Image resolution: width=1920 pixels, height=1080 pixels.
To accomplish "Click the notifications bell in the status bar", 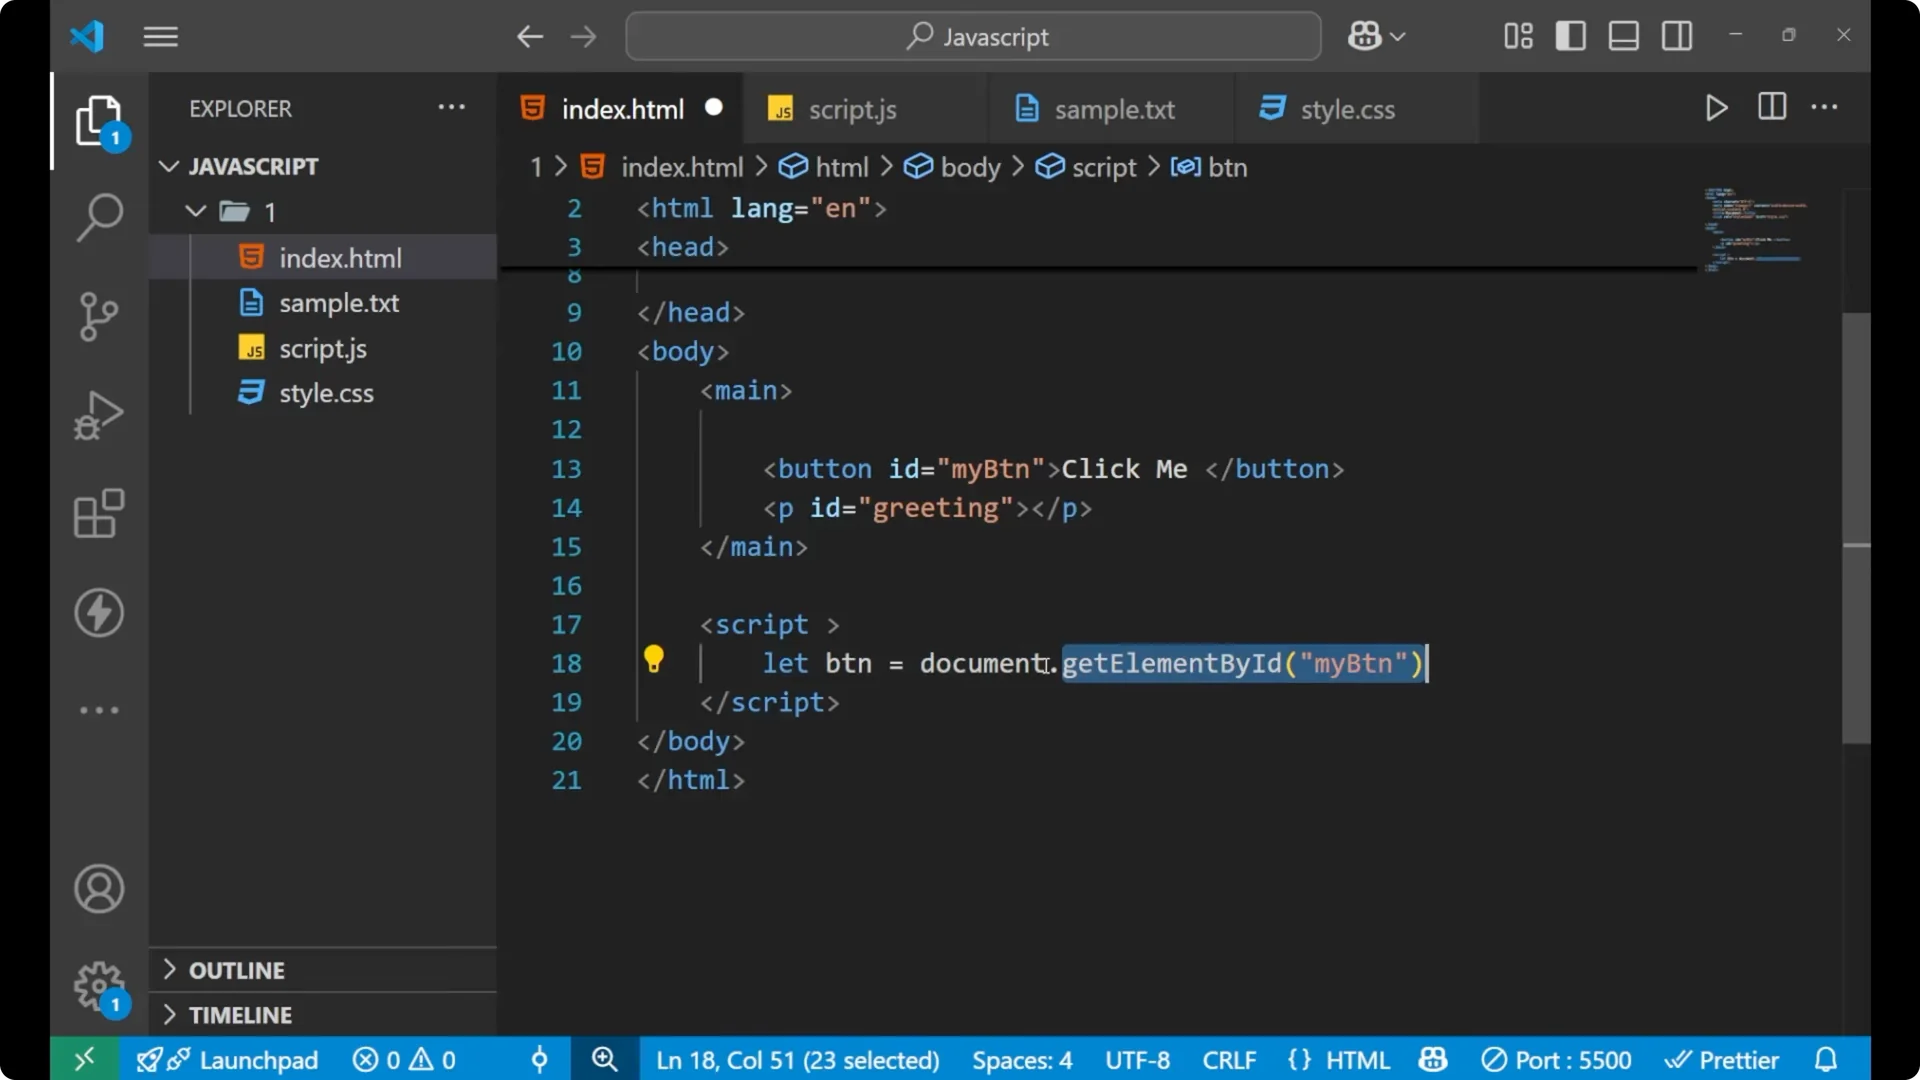I will (1826, 1059).
